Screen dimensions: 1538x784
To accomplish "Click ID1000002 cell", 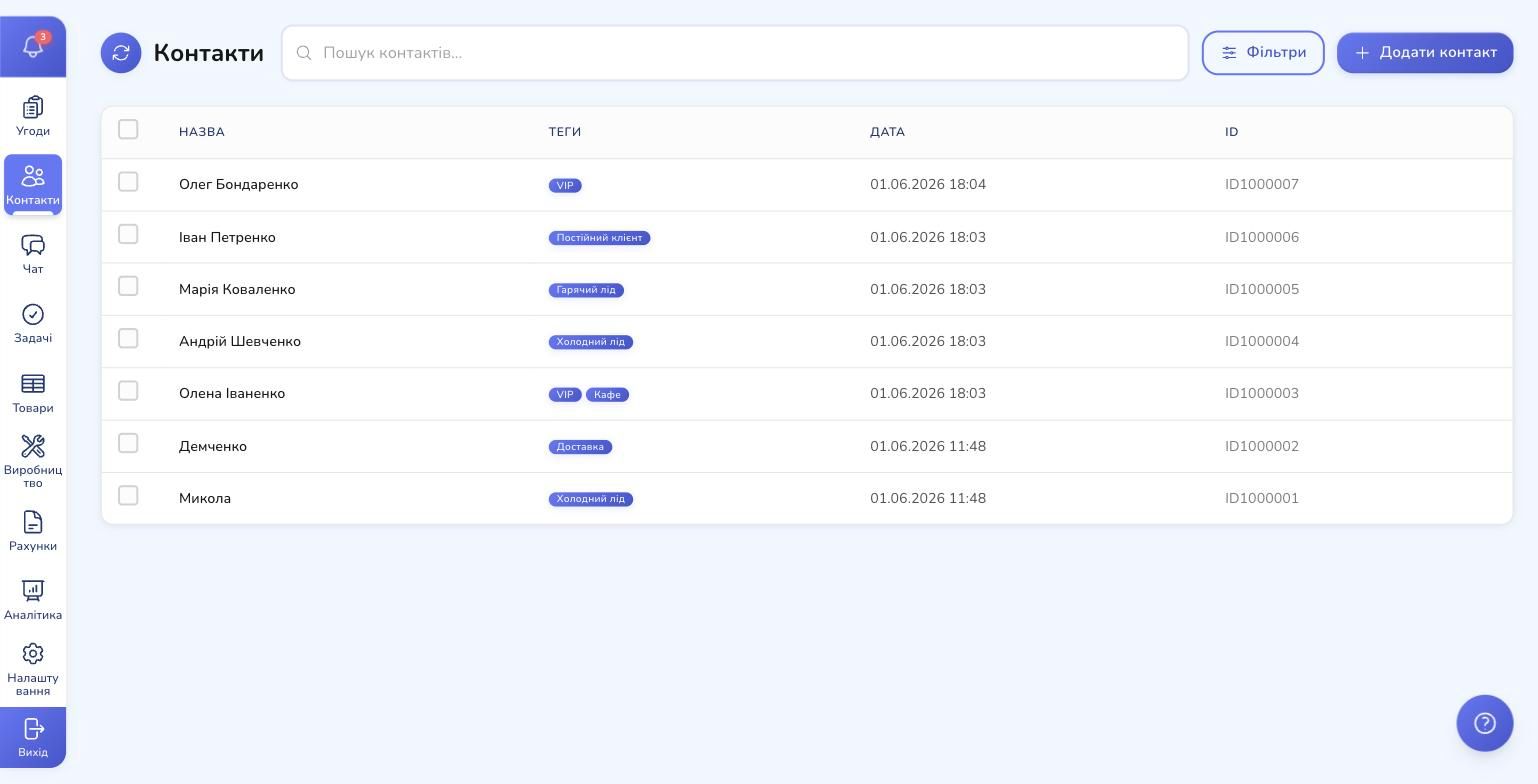I will 1262,447.
